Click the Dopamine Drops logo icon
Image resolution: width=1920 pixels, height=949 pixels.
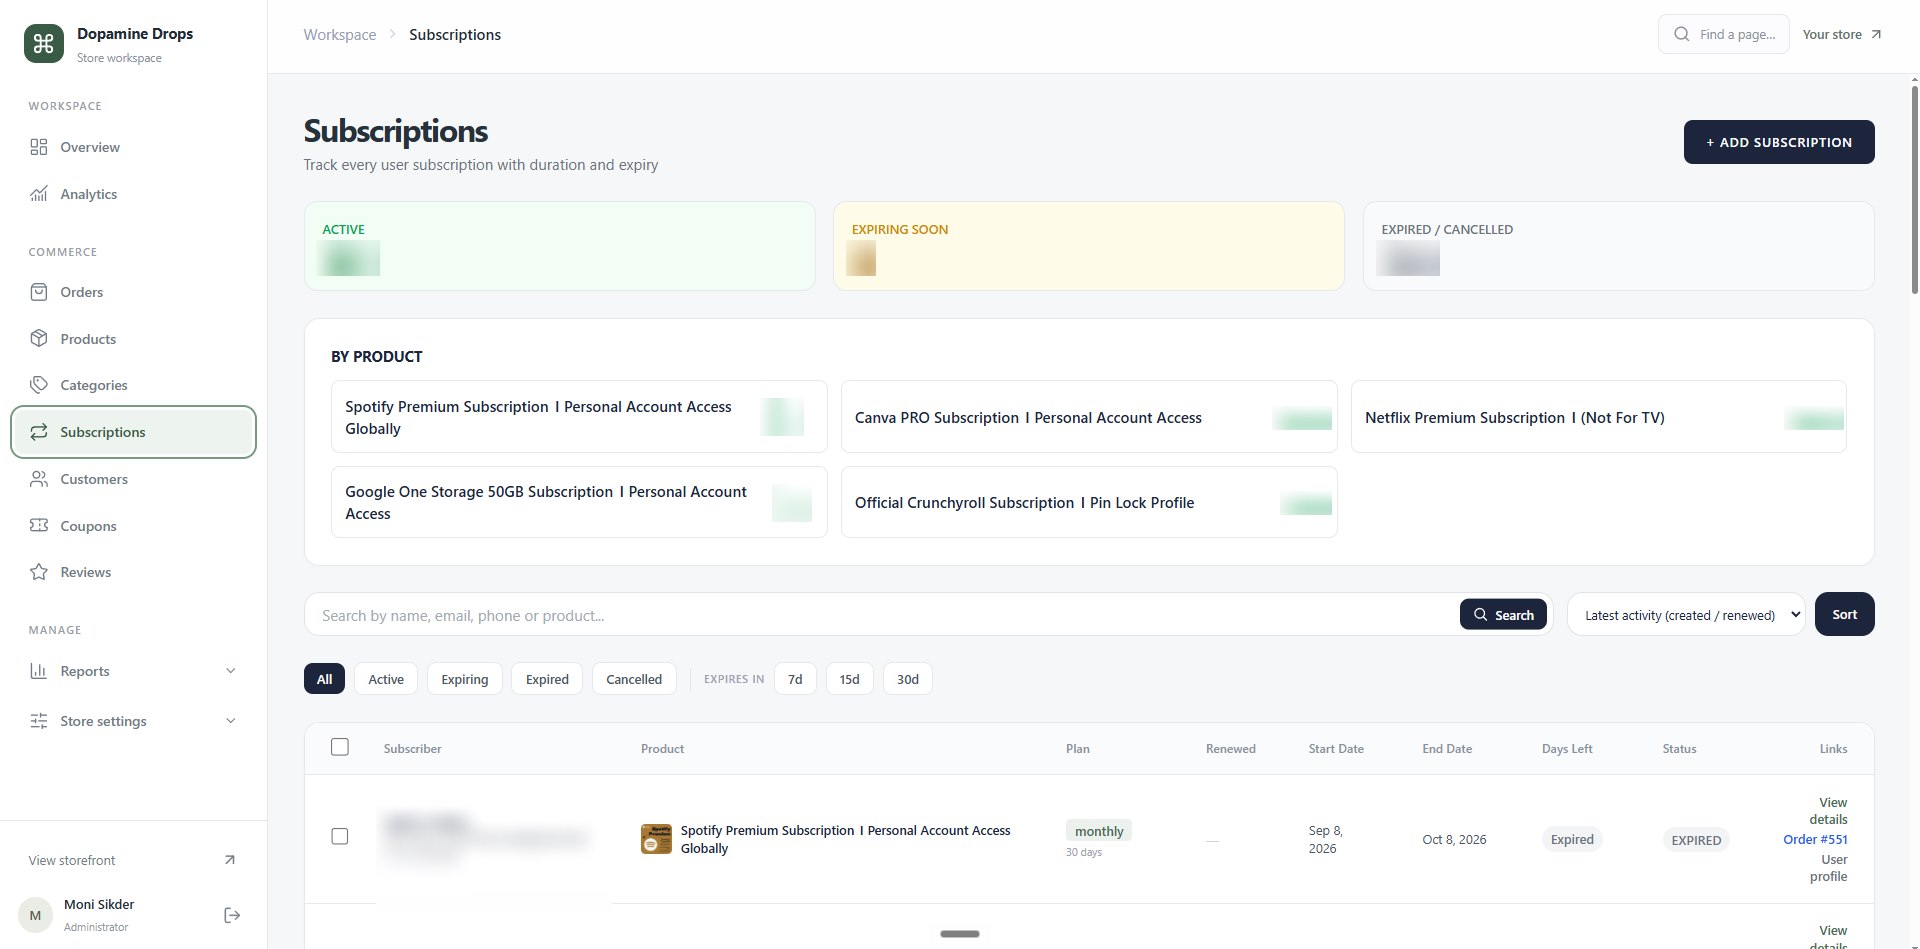[x=44, y=44]
